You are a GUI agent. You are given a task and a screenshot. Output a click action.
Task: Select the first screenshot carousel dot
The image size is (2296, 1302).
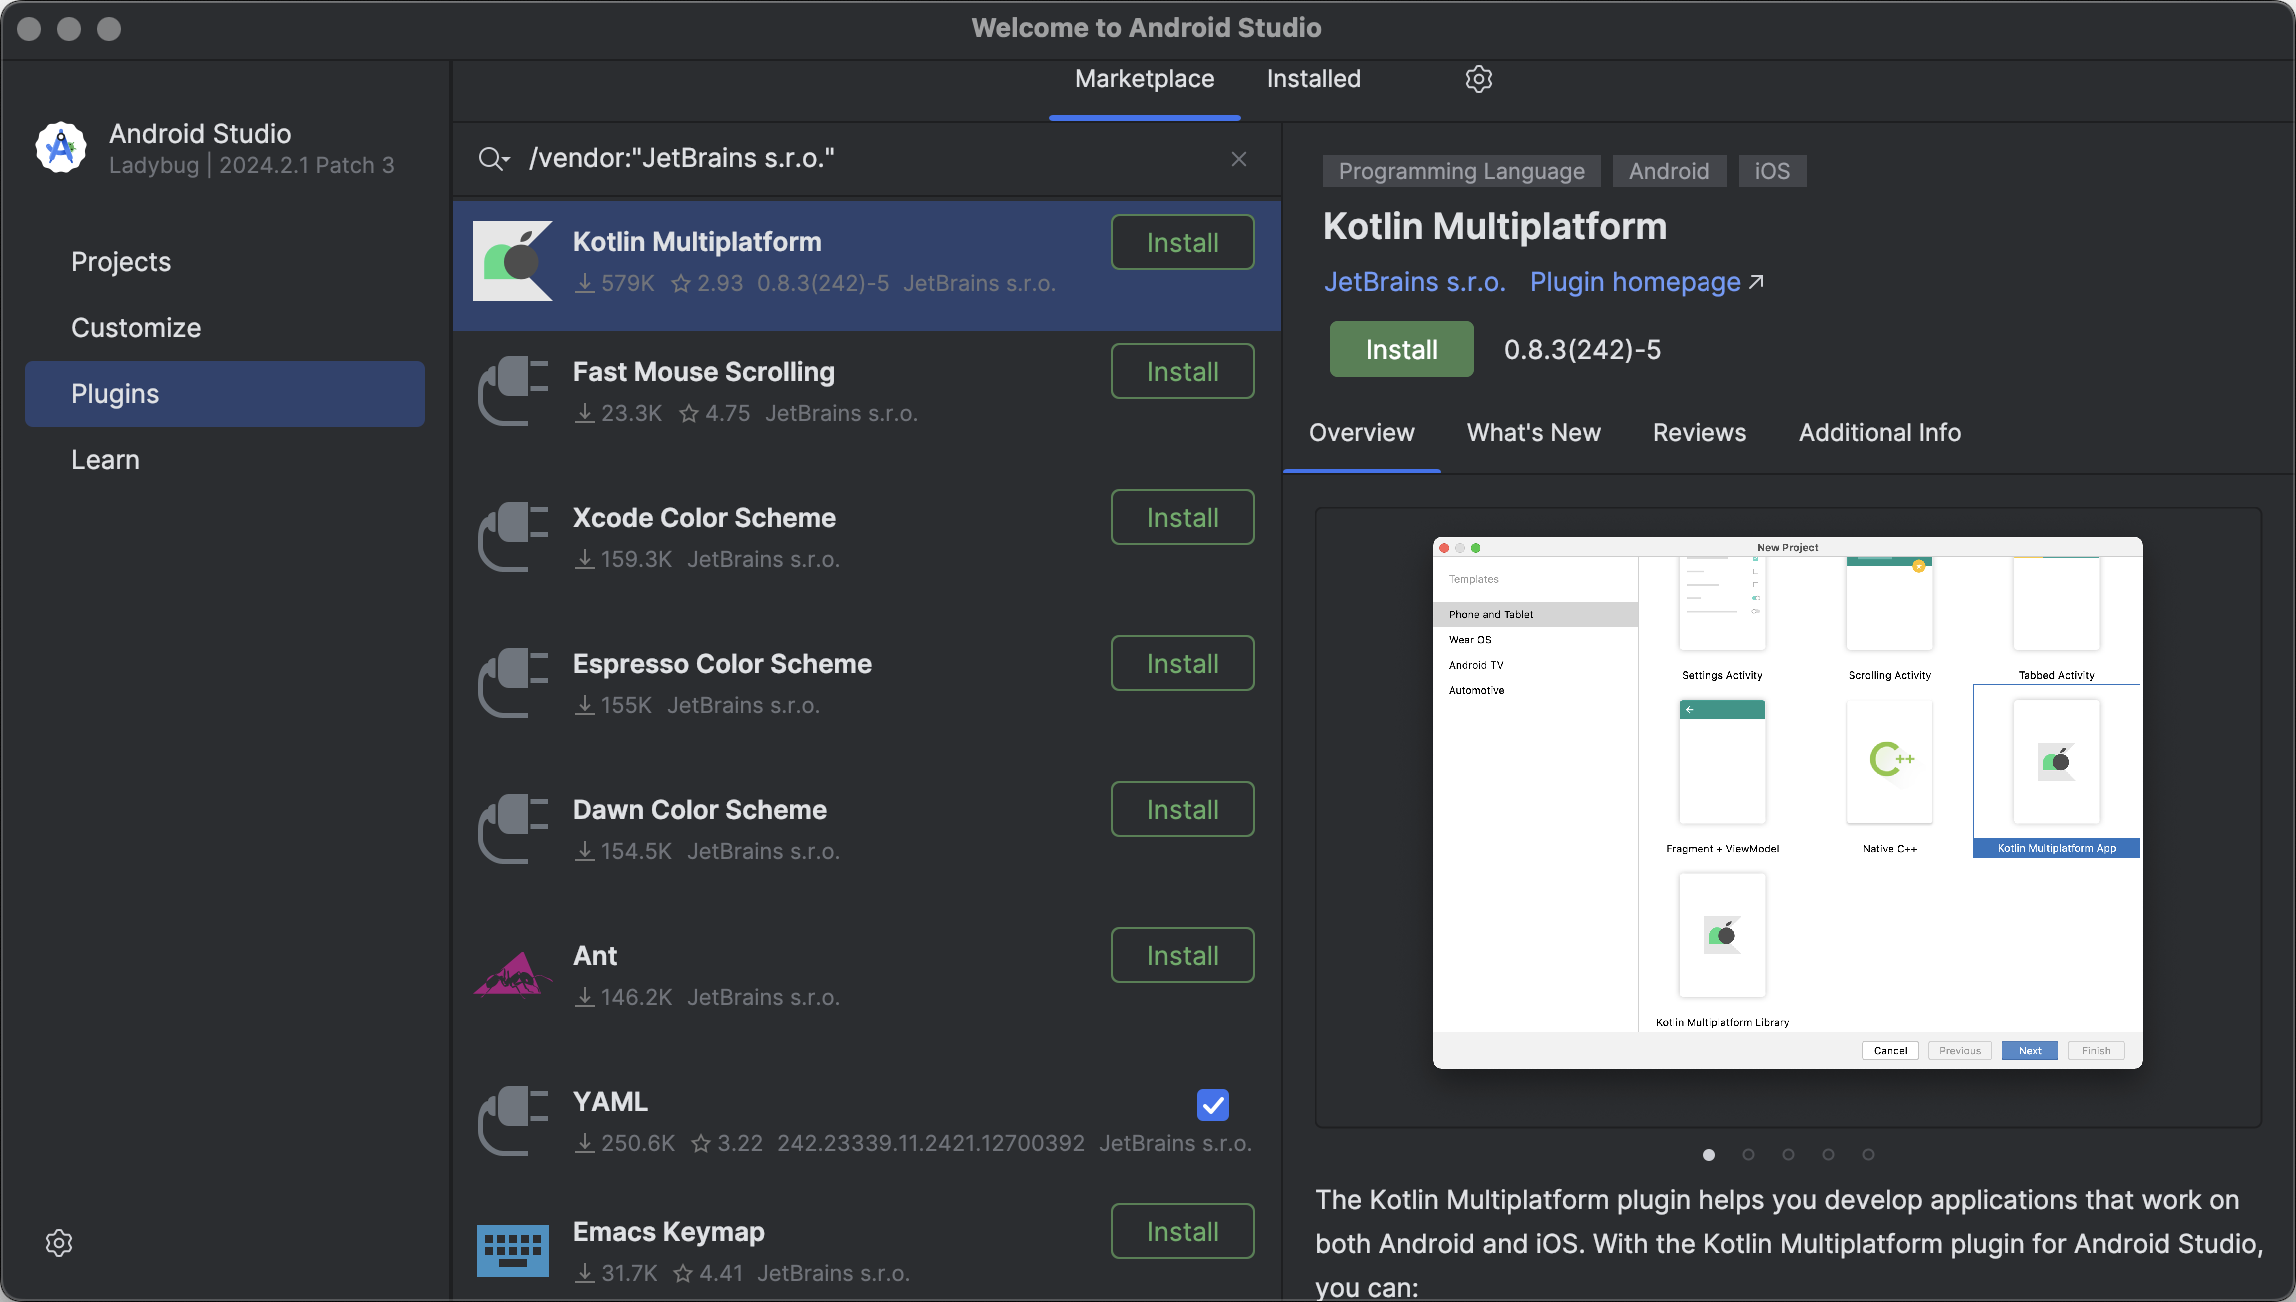1709,1155
